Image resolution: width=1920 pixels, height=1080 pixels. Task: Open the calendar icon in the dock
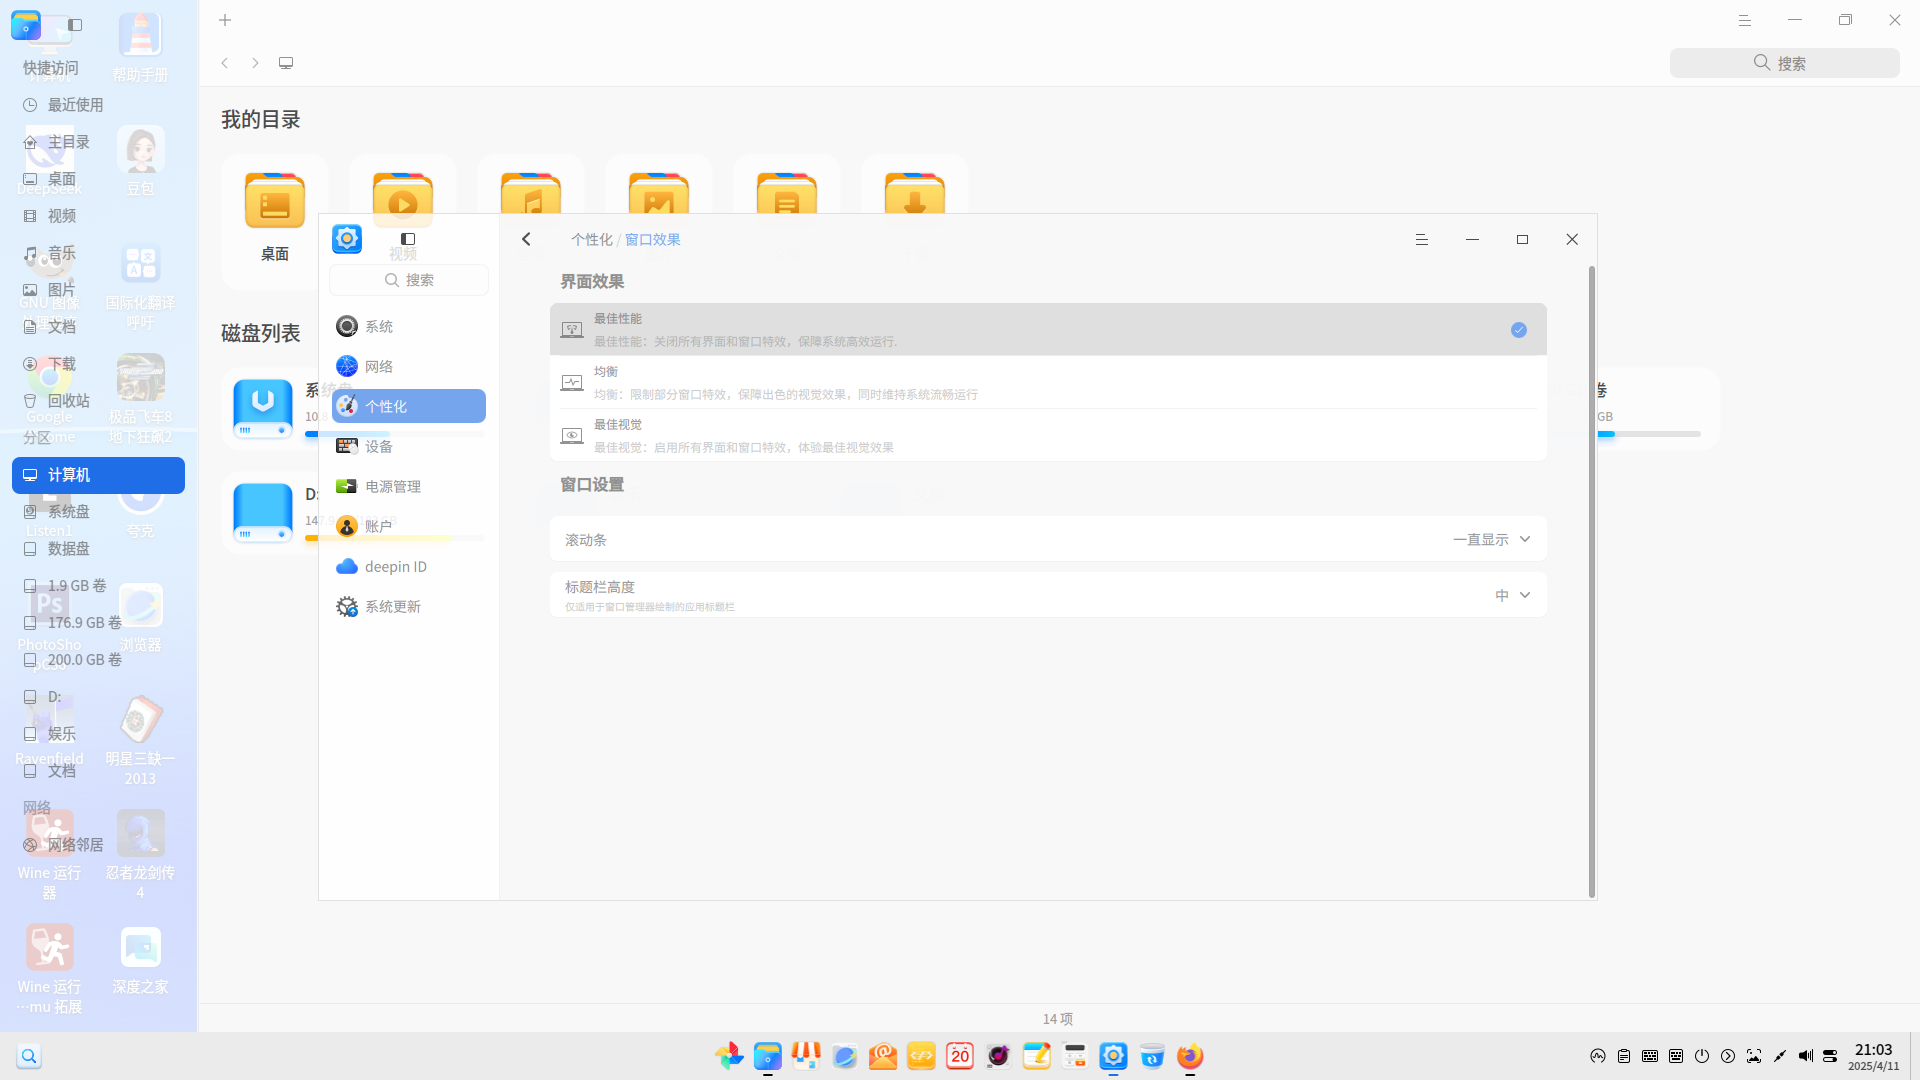pyautogui.click(x=960, y=1056)
